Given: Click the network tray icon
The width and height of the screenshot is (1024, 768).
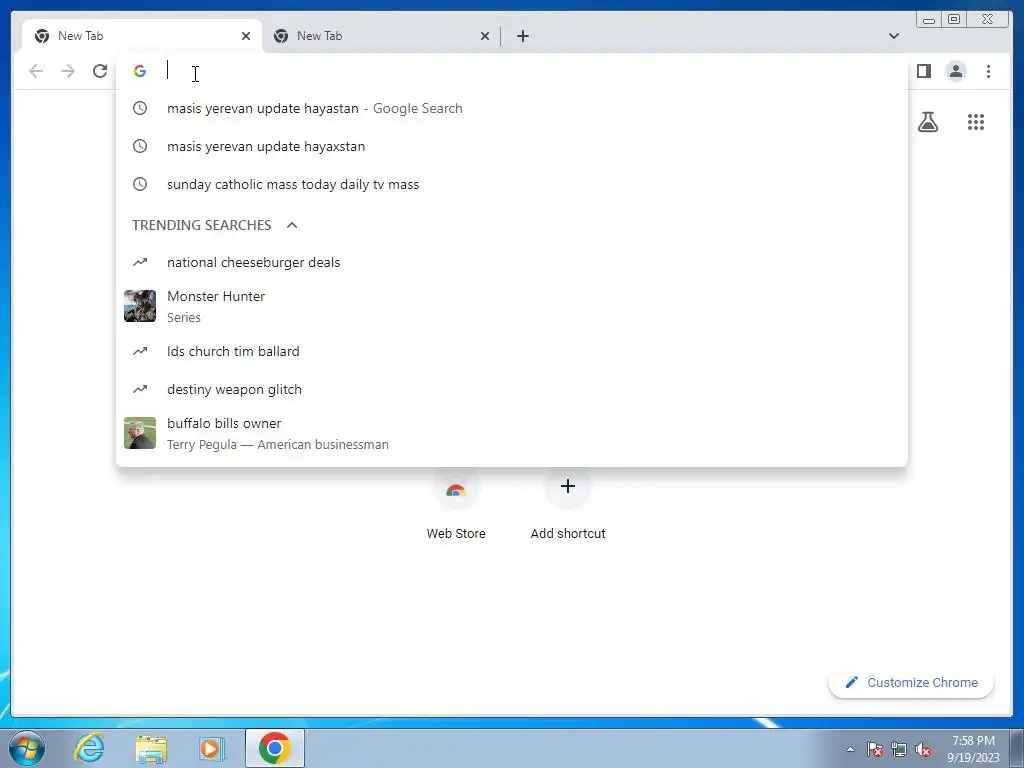Looking at the screenshot, I should point(899,750).
